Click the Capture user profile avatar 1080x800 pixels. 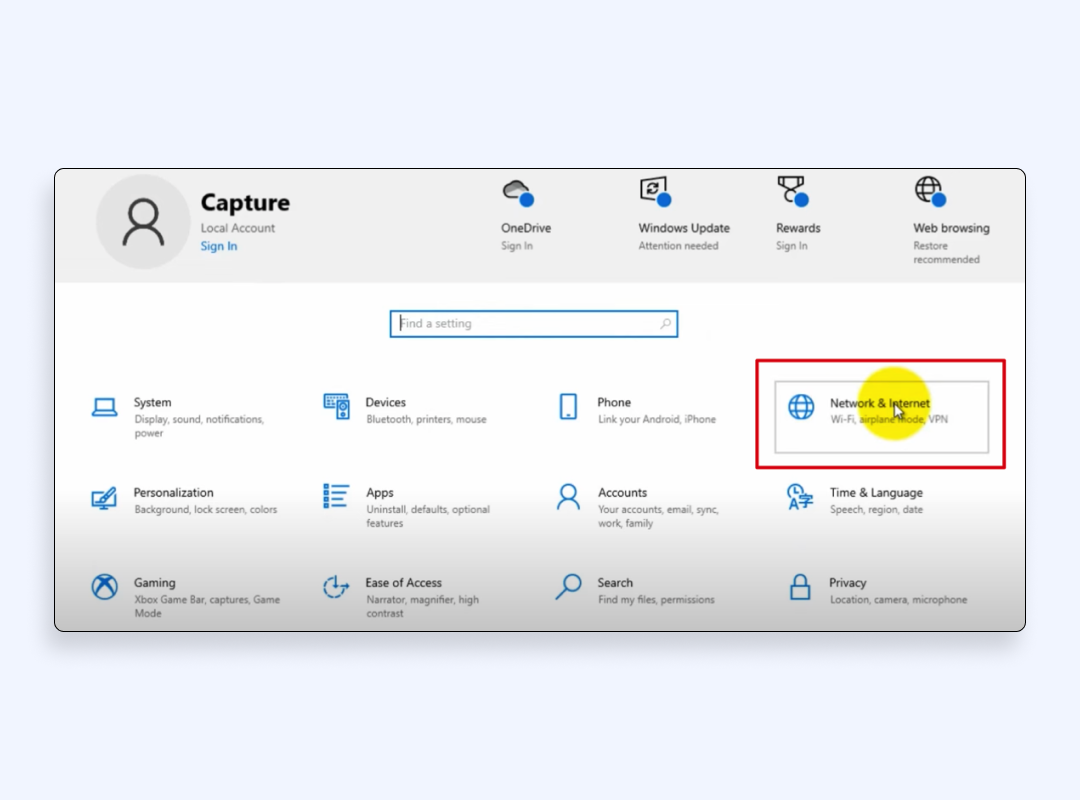(143, 222)
